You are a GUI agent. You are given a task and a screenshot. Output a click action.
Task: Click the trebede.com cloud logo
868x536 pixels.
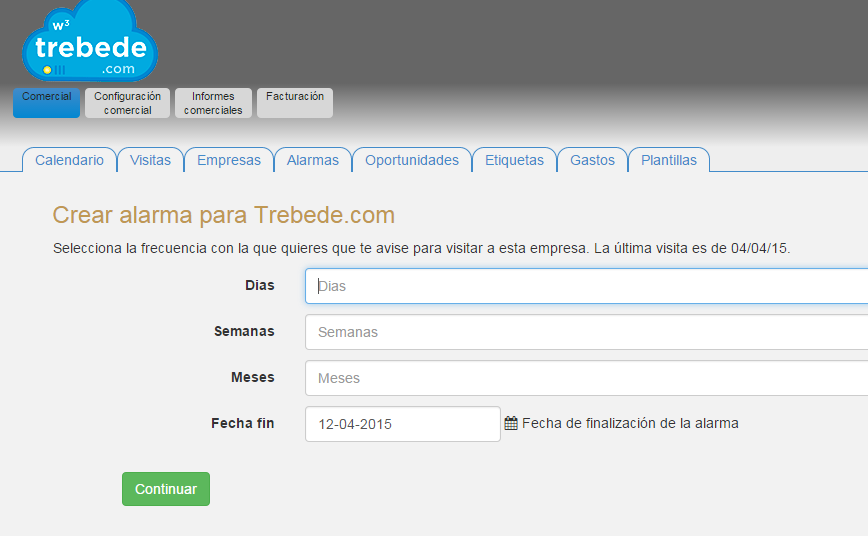coord(90,41)
